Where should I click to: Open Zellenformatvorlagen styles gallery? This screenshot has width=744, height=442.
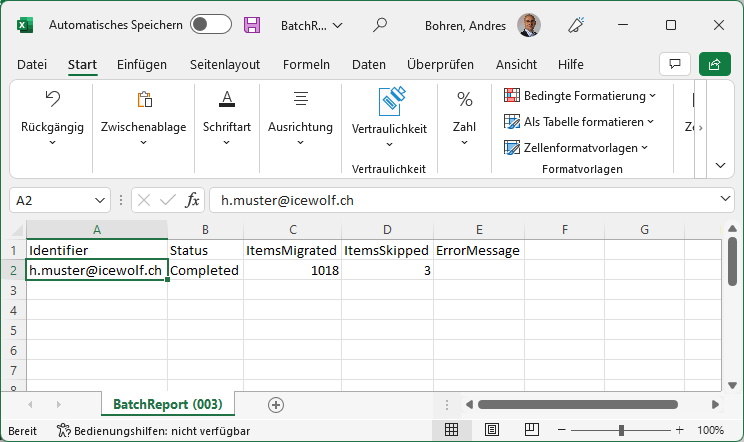tap(576, 147)
